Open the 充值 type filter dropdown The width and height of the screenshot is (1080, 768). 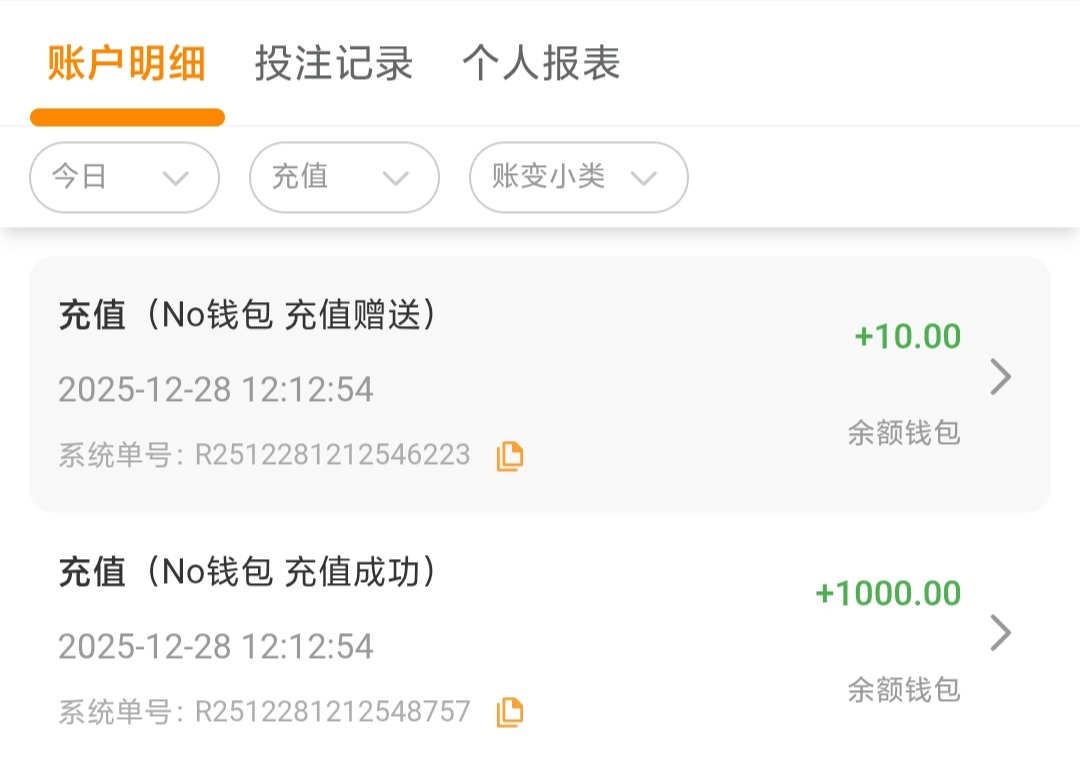[344, 177]
